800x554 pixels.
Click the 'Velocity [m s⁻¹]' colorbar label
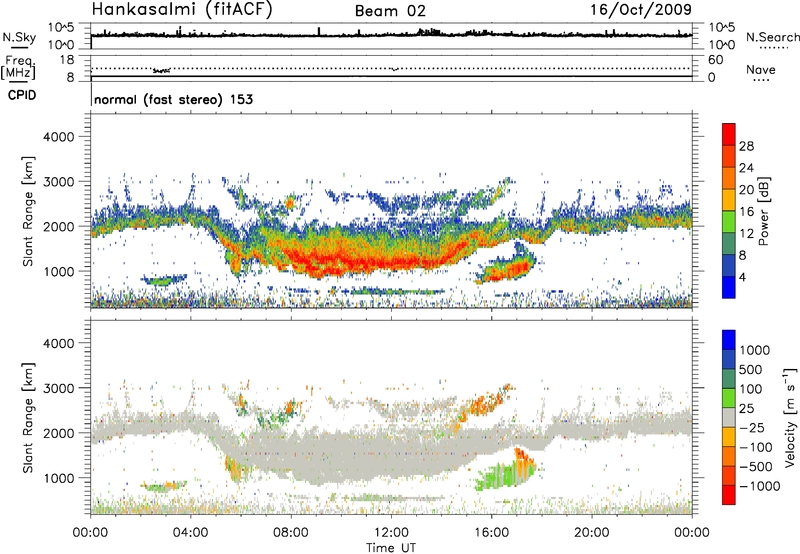click(x=790, y=417)
